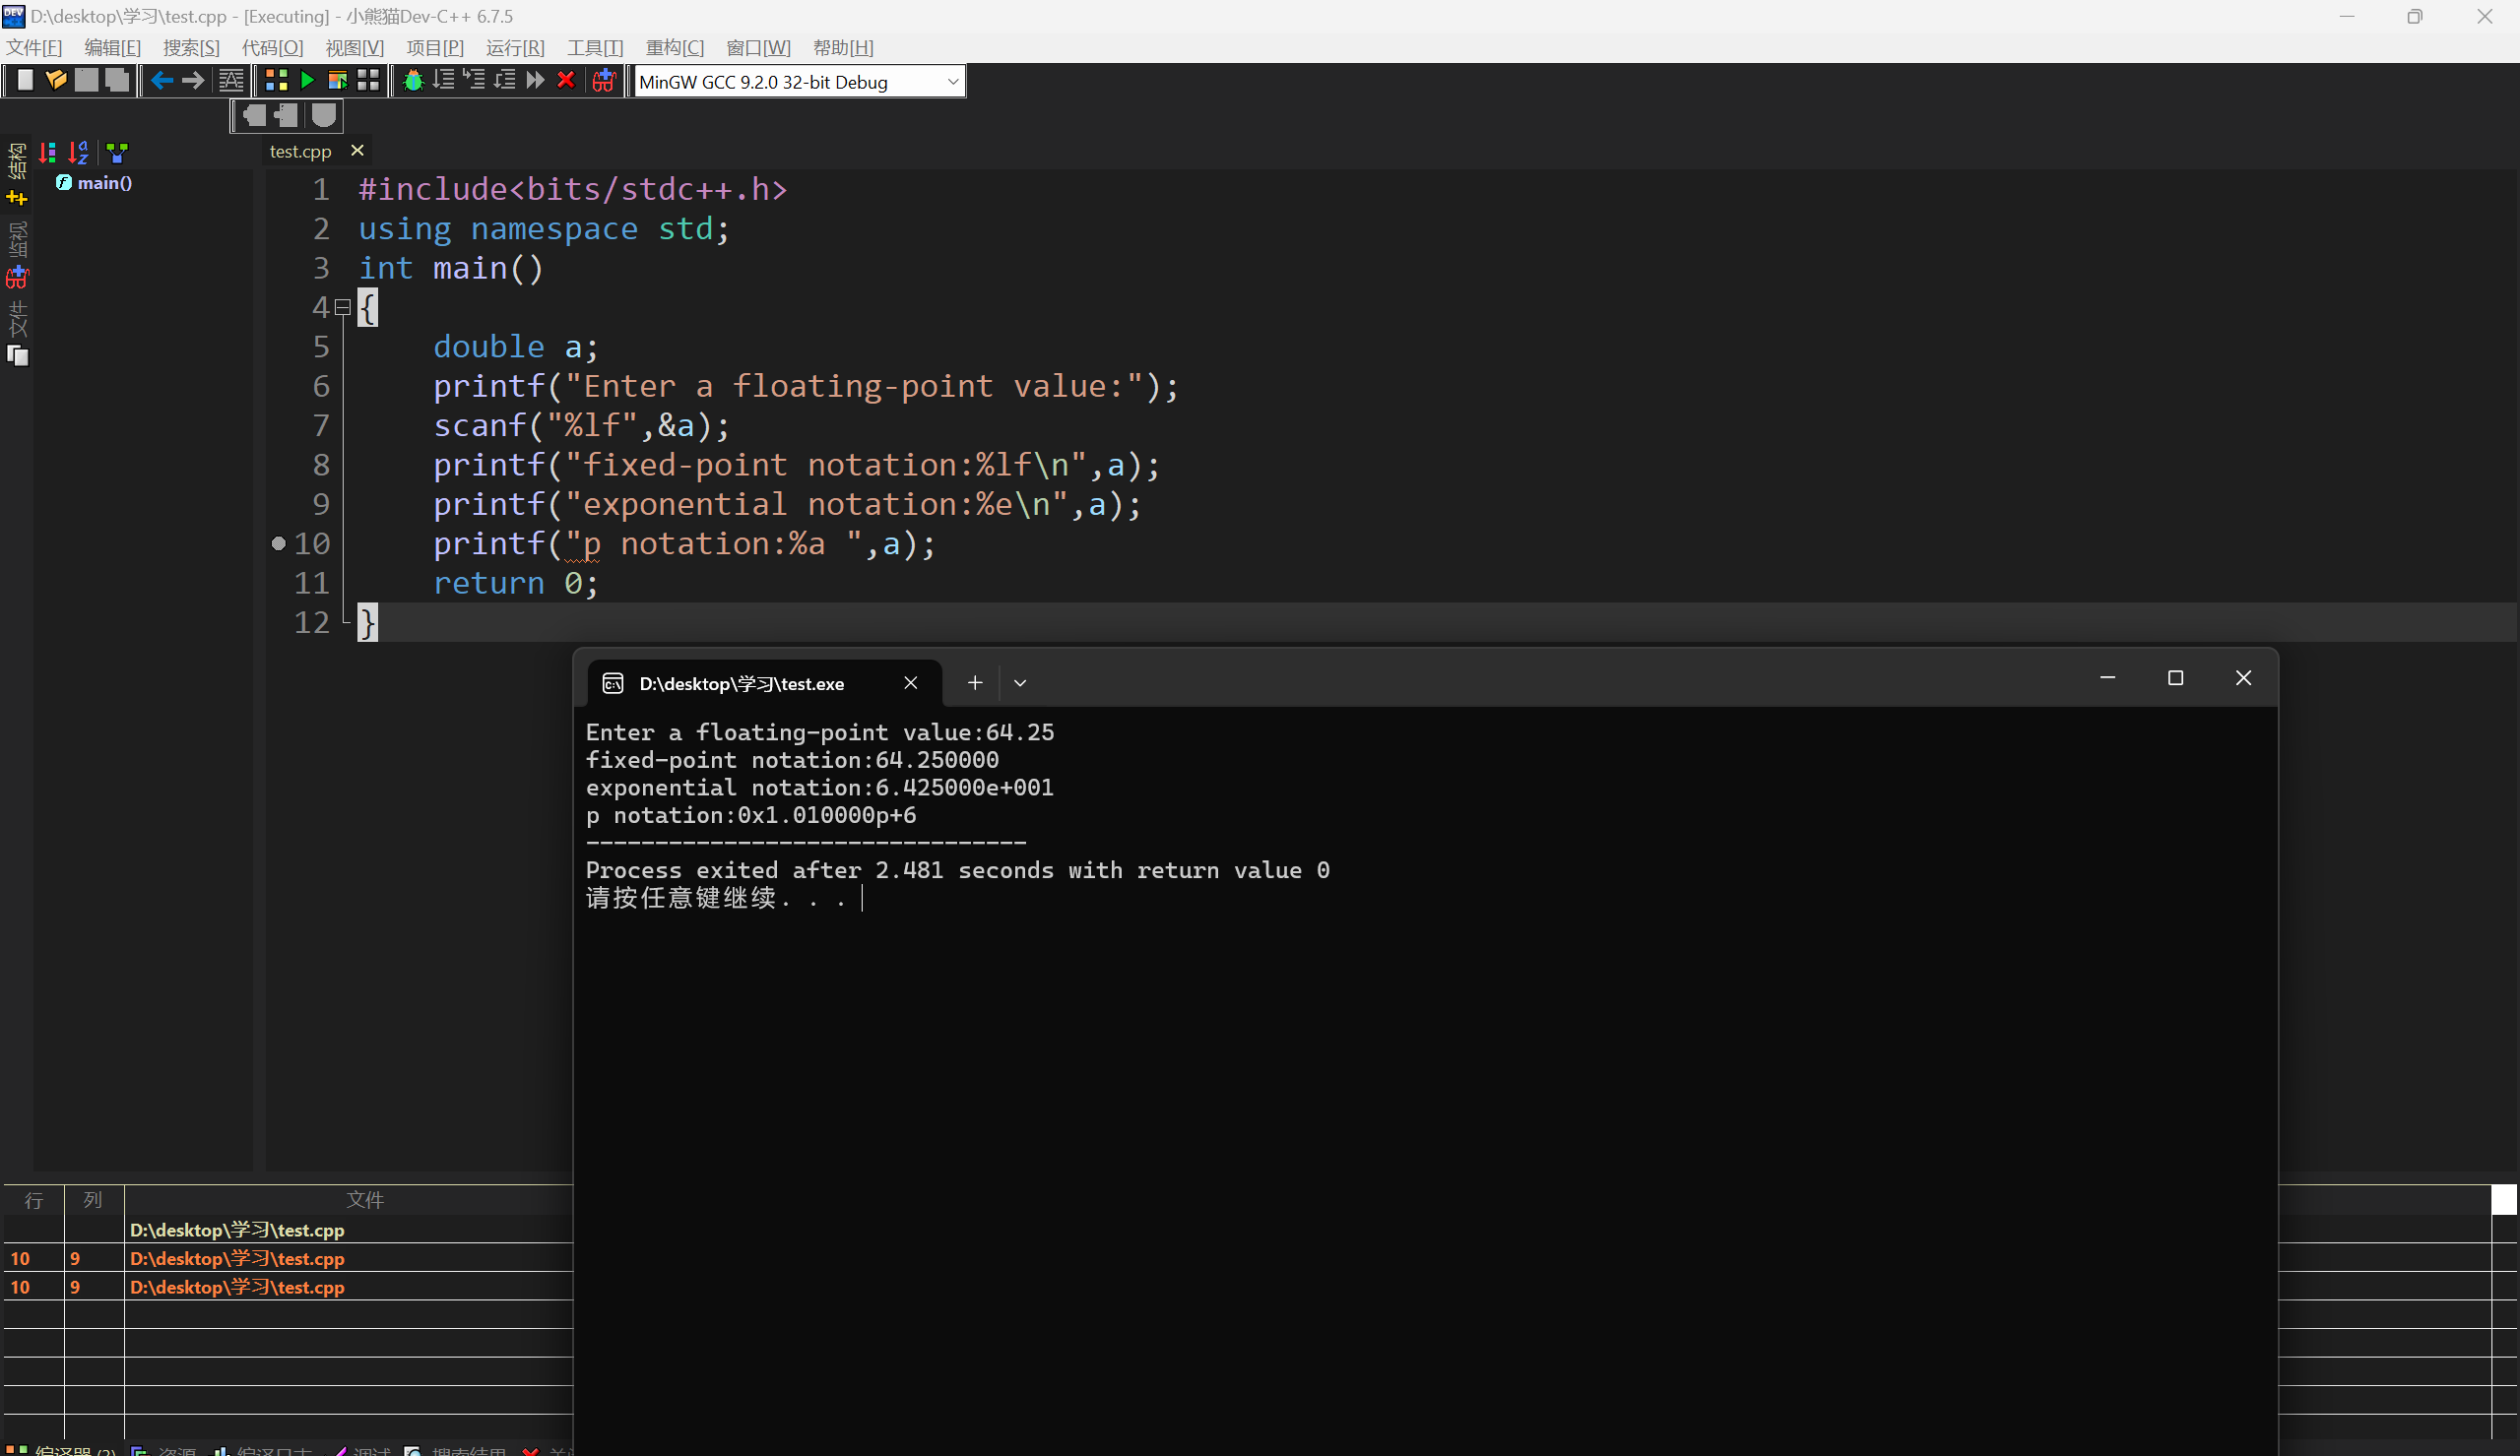Select the D:\desktop\学习\test.exe terminal tab
The height and width of the screenshot is (1456, 2520).
click(741, 684)
